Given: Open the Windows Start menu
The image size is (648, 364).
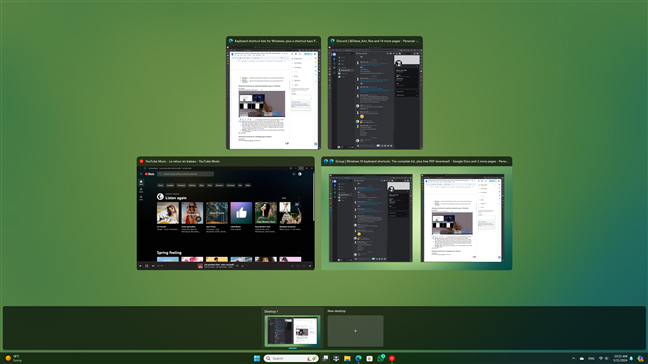Looking at the screenshot, I should [x=257, y=358].
